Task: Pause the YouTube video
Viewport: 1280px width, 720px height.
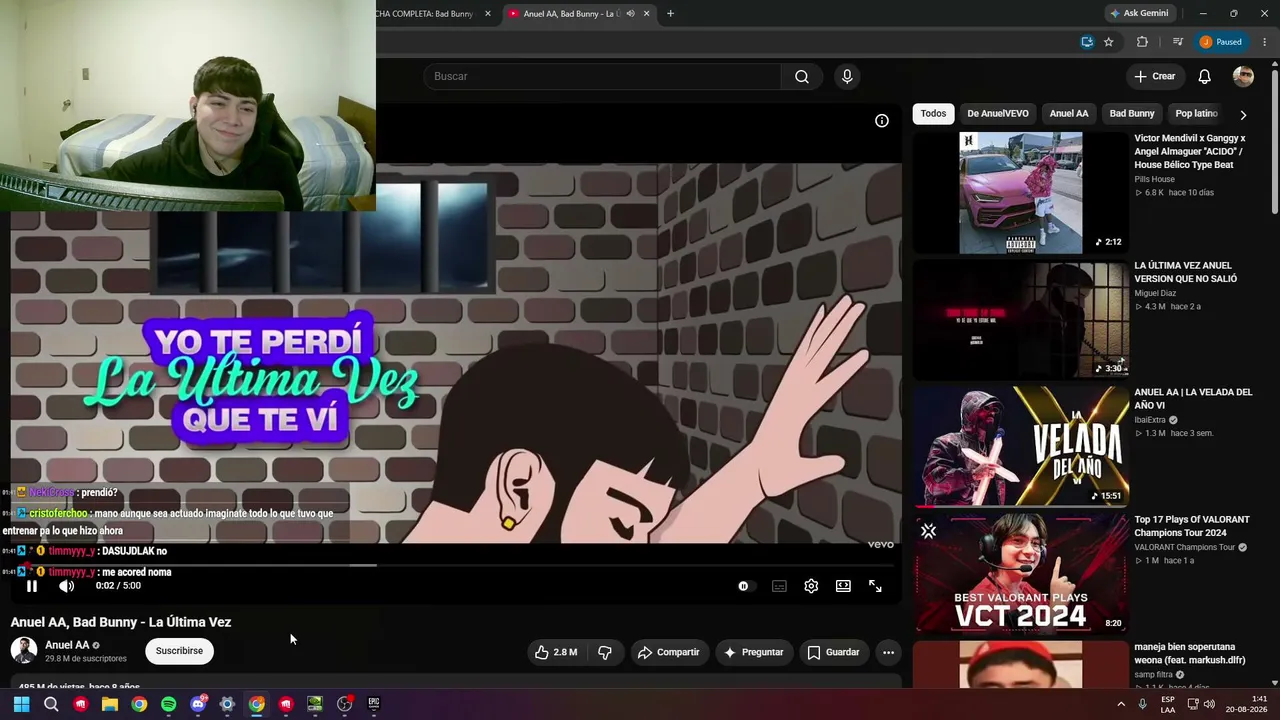Action: [x=32, y=586]
